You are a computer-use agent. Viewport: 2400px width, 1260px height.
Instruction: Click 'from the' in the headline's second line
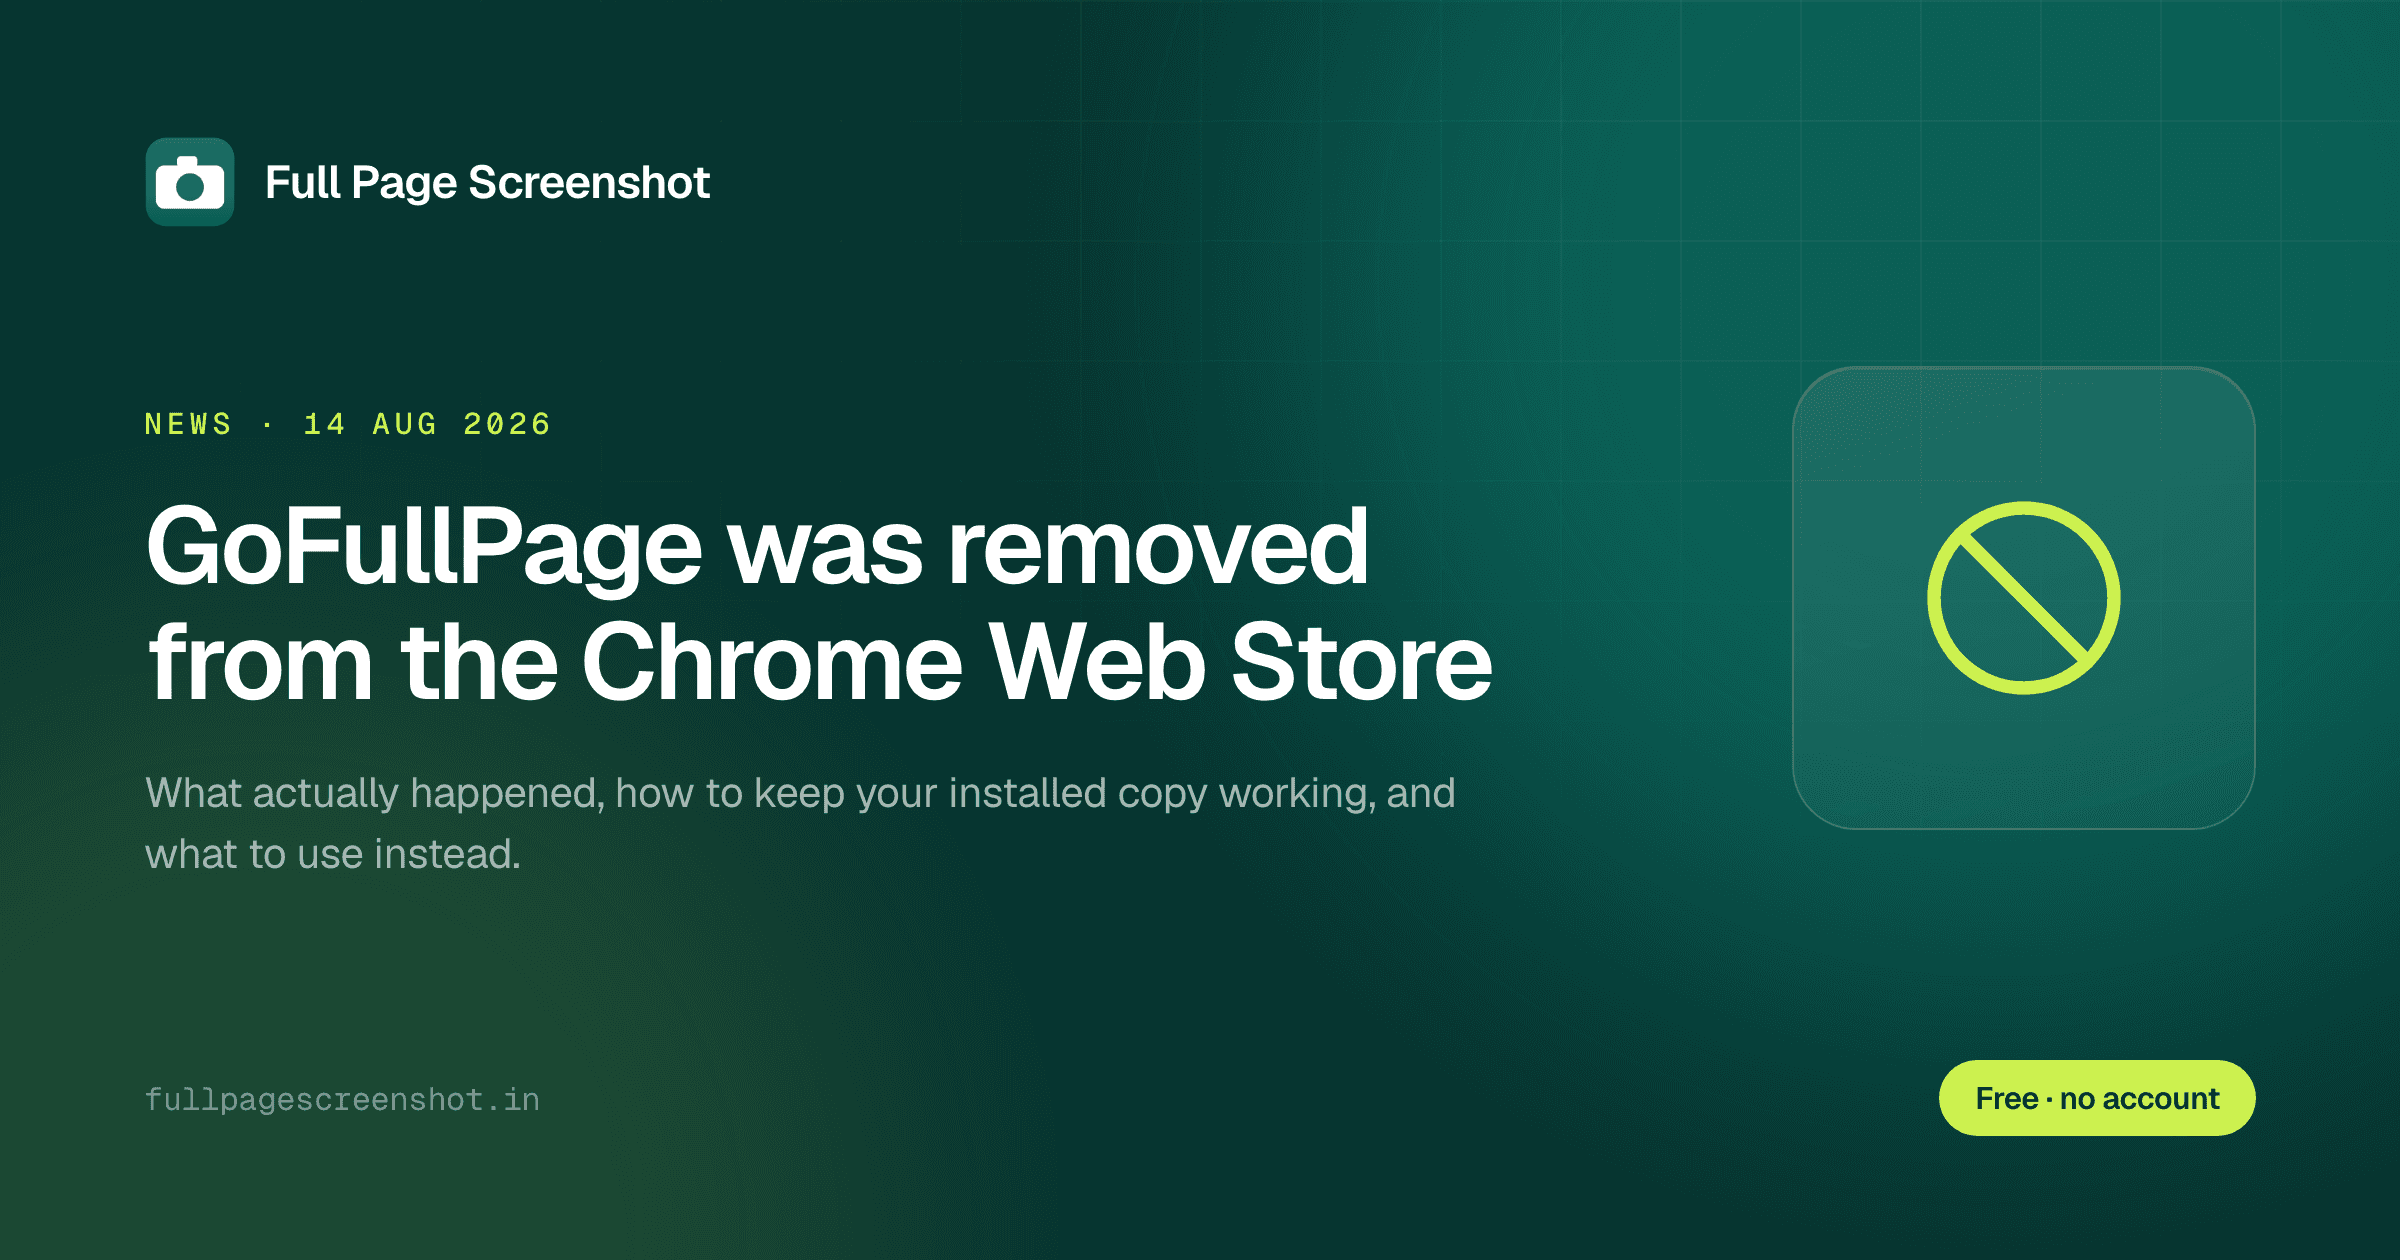[352, 661]
